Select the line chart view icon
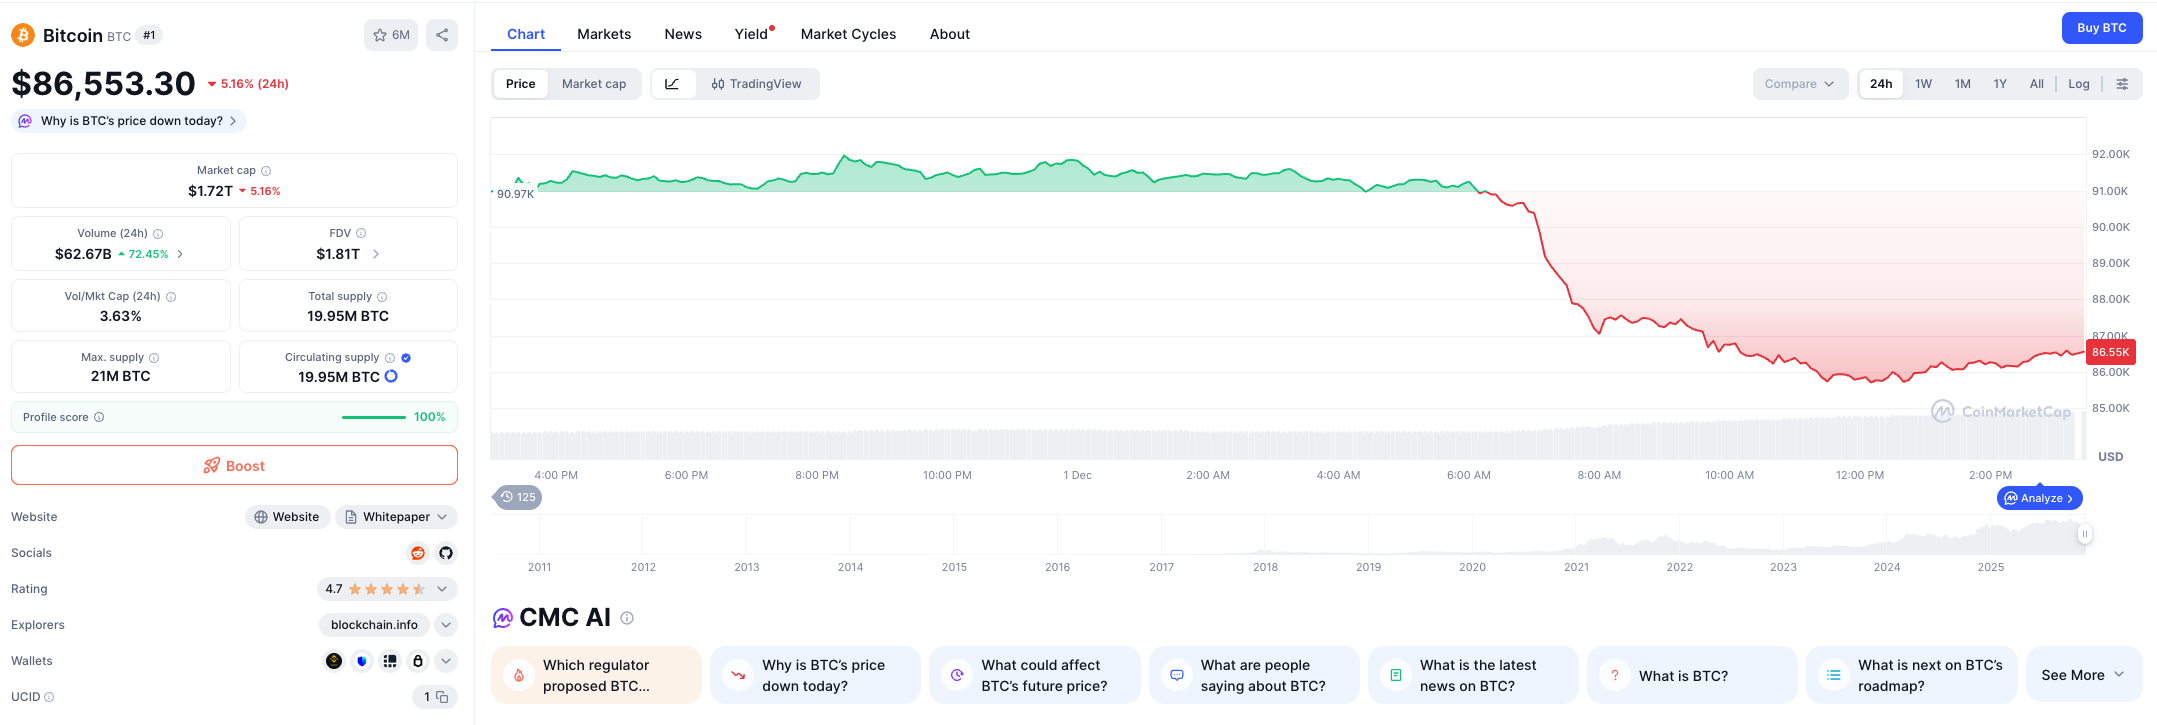The height and width of the screenshot is (725, 2157). point(673,84)
